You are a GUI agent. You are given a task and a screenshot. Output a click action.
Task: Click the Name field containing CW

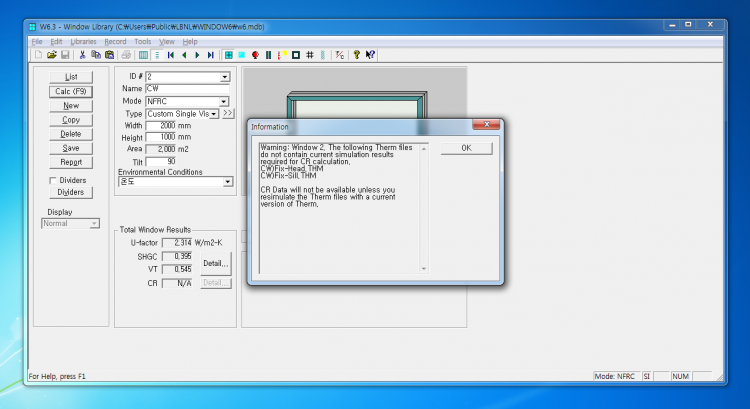point(187,89)
